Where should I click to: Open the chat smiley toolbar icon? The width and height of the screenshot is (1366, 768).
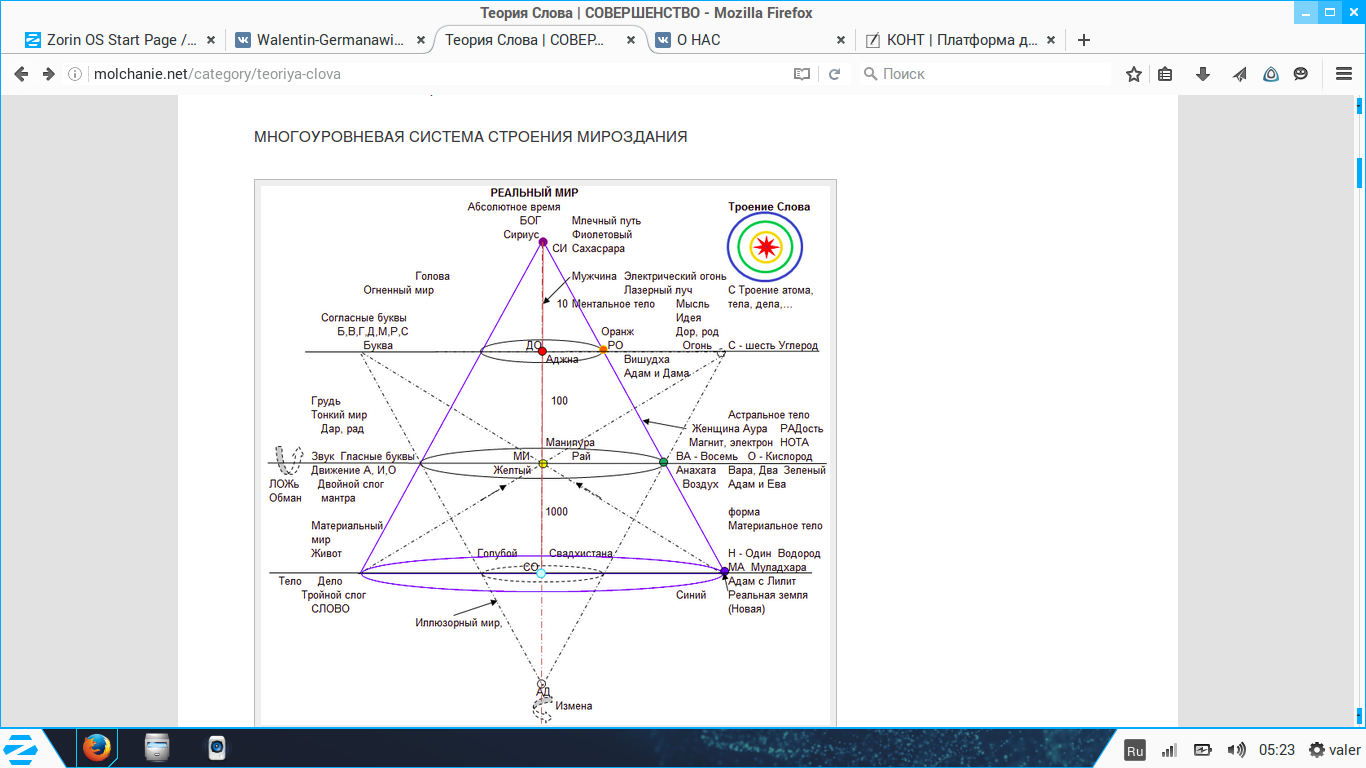pyautogui.click(x=1301, y=74)
